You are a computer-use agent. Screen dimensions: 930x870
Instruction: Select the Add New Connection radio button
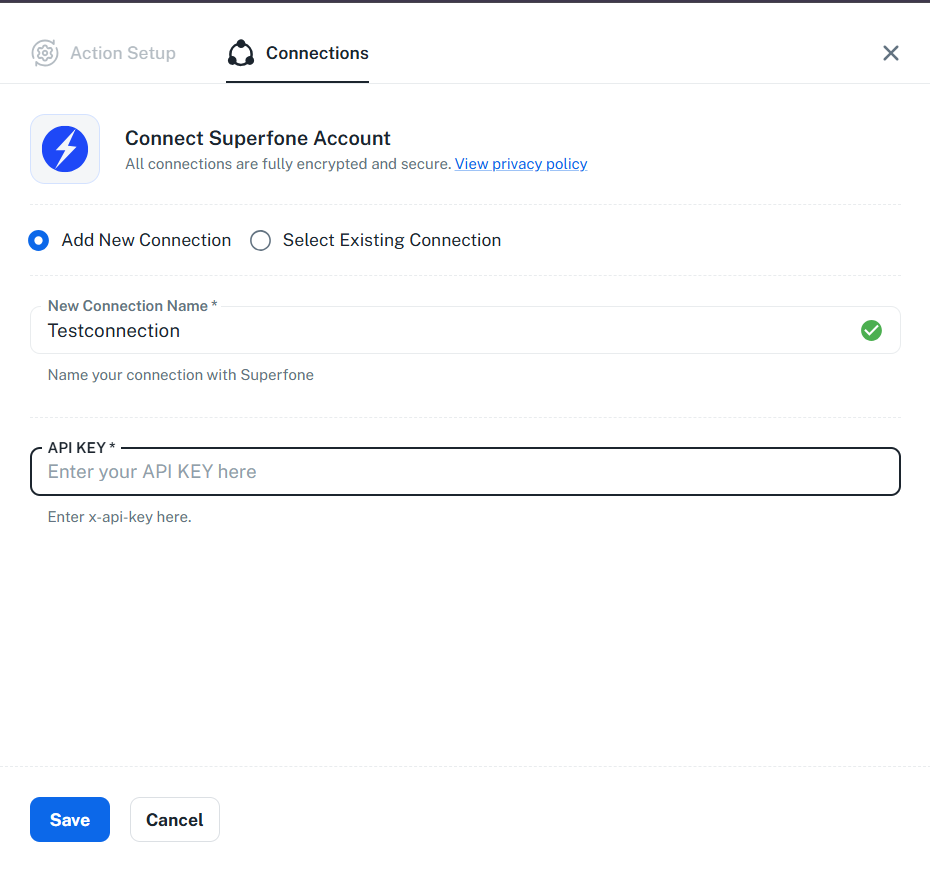pyautogui.click(x=39, y=240)
